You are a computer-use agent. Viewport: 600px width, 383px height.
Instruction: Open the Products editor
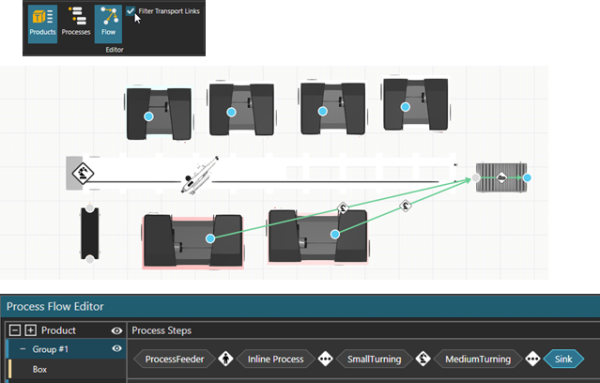(x=42, y=24)
